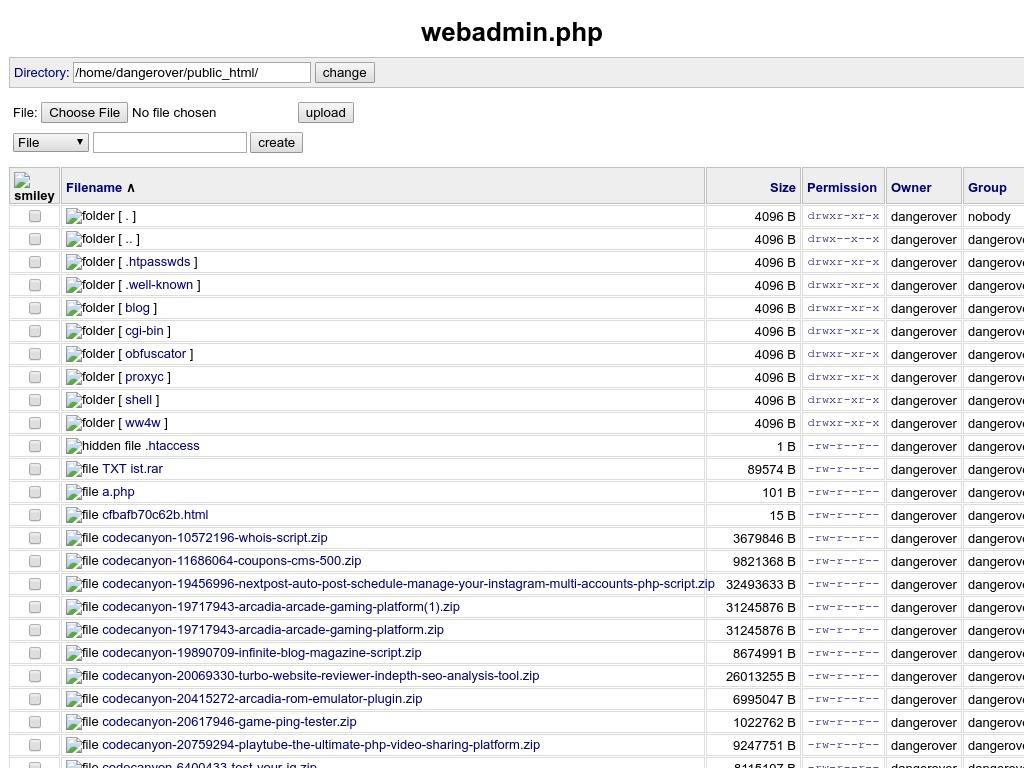
Task: Check the box for the shell folder
Action: (35, 400)
